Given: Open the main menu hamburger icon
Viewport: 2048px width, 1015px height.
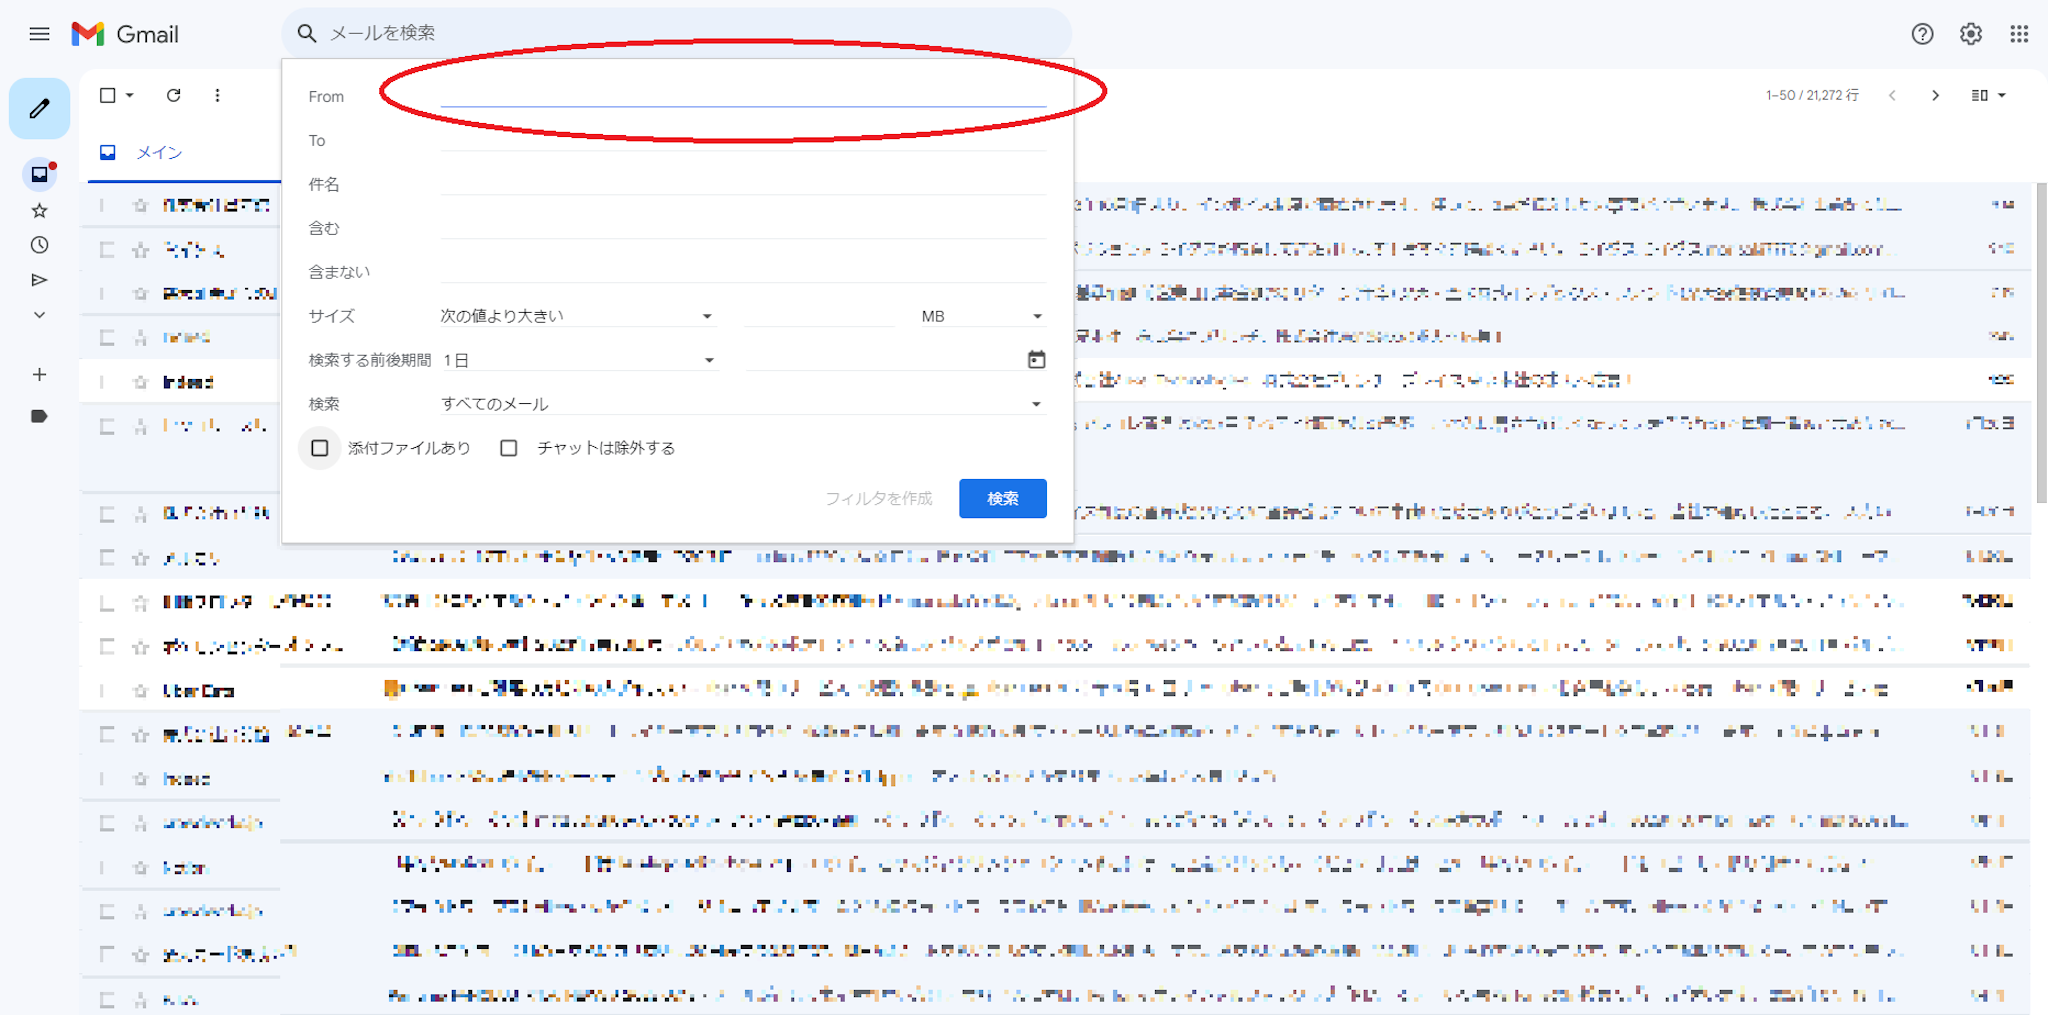Looking at the screenshot, I should click(x=39, y=34).
